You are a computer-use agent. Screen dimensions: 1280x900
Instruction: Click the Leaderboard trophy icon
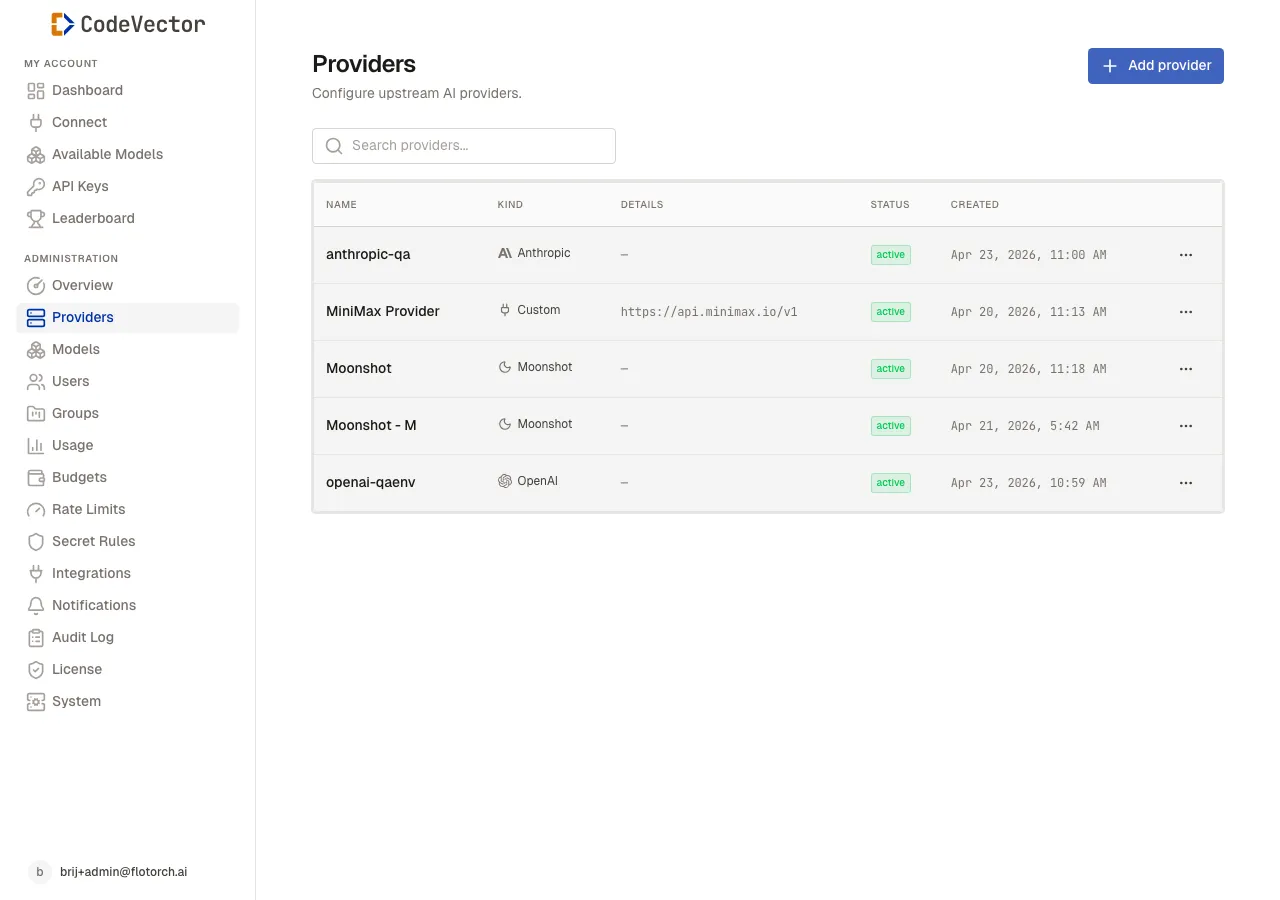36,218
